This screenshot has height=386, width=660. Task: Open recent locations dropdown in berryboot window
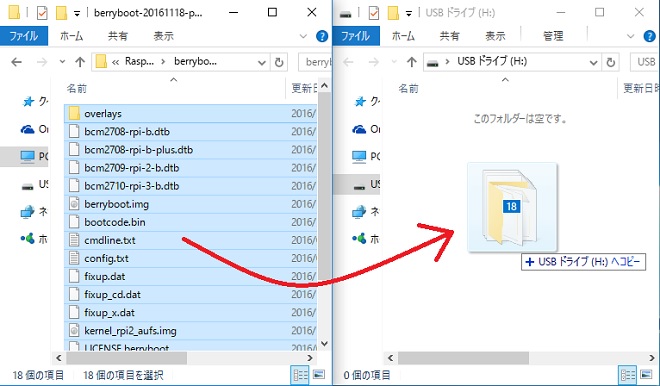click(62, 62)
